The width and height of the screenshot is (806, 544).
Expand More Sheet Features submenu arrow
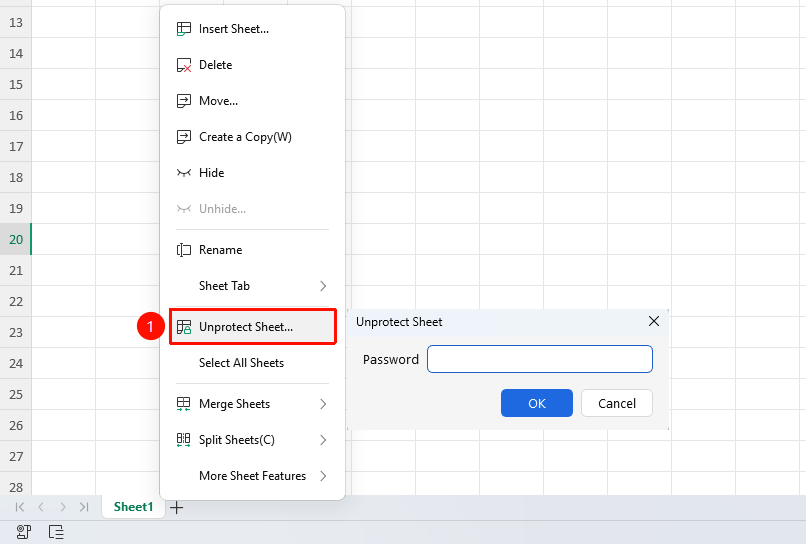pyautogui.click(x=323, y=476)
